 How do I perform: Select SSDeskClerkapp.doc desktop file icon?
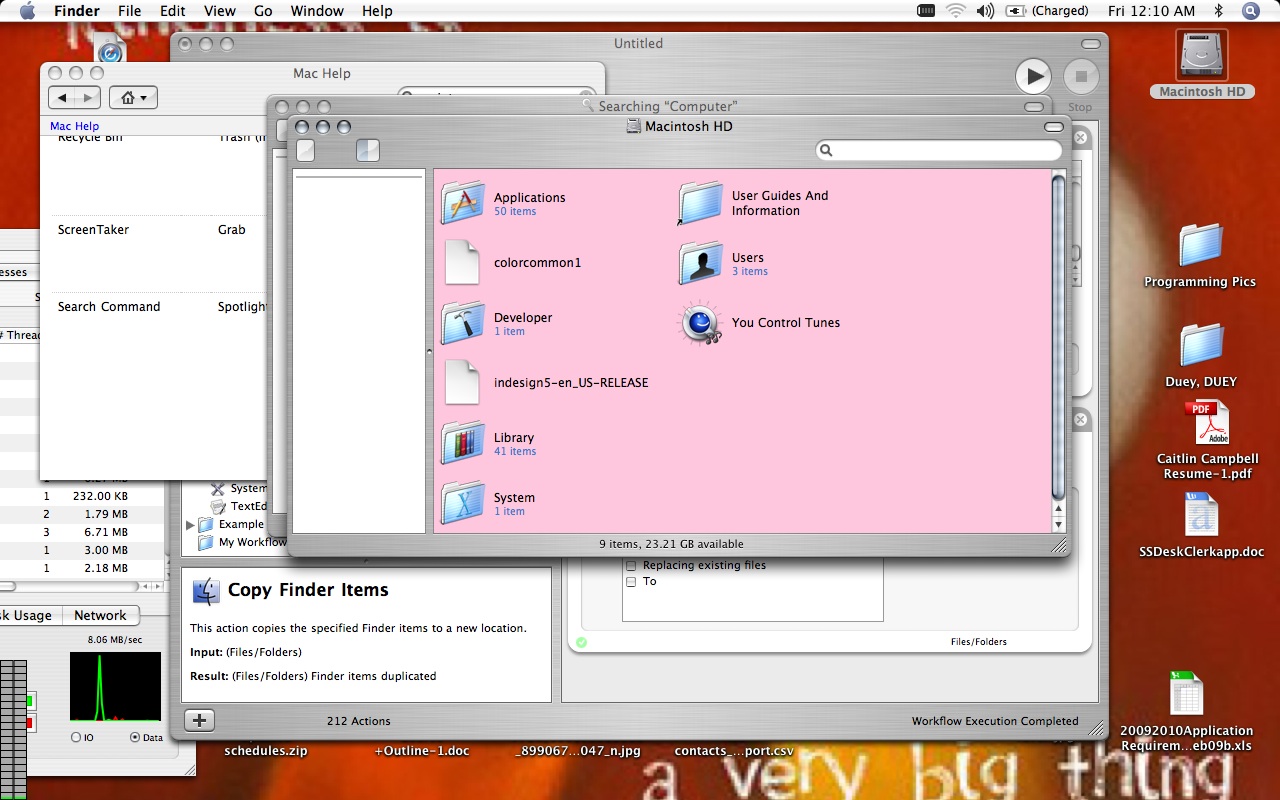pos(1201,516)
